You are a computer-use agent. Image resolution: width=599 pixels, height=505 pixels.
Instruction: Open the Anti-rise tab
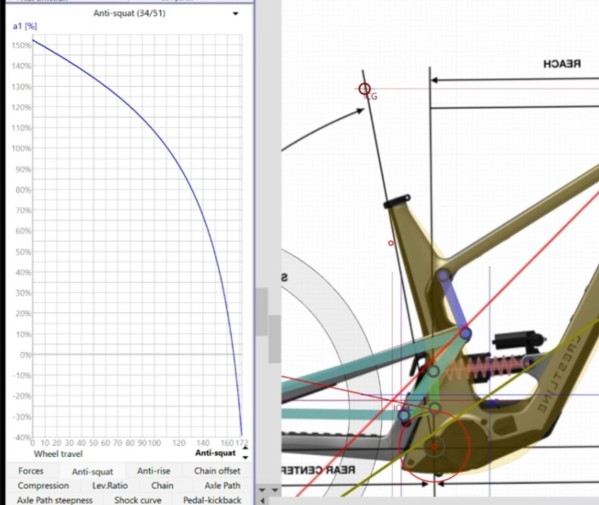coord(154,471)
